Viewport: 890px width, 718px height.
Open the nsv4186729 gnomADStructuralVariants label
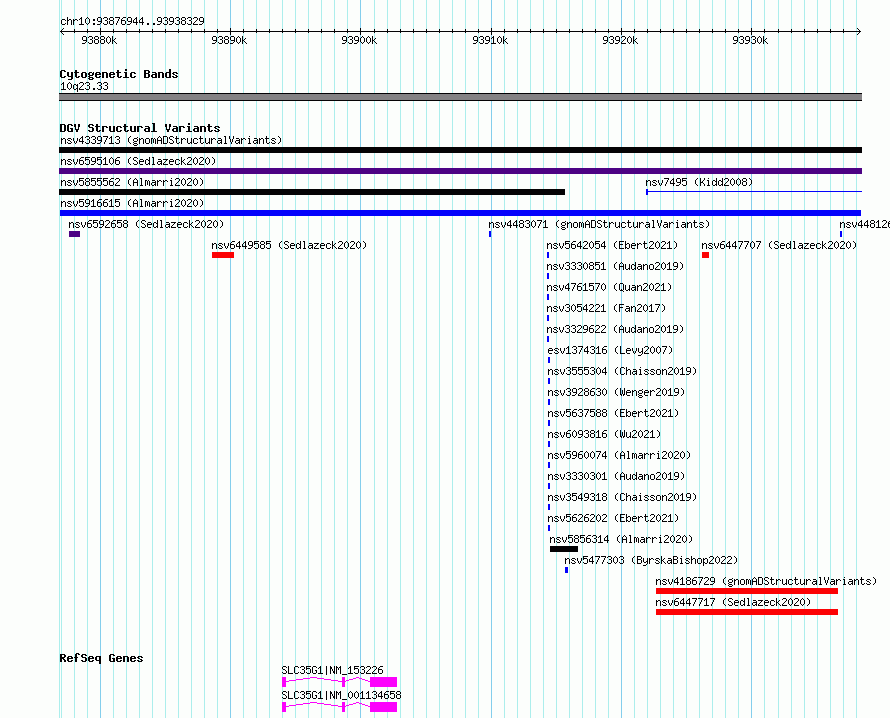tap(766, 581)
